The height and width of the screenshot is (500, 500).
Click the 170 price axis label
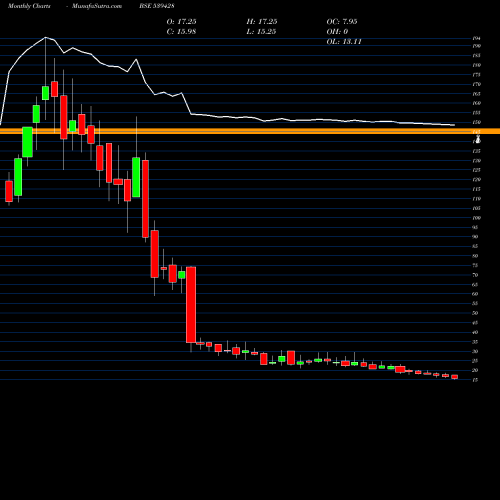[477, 84]
